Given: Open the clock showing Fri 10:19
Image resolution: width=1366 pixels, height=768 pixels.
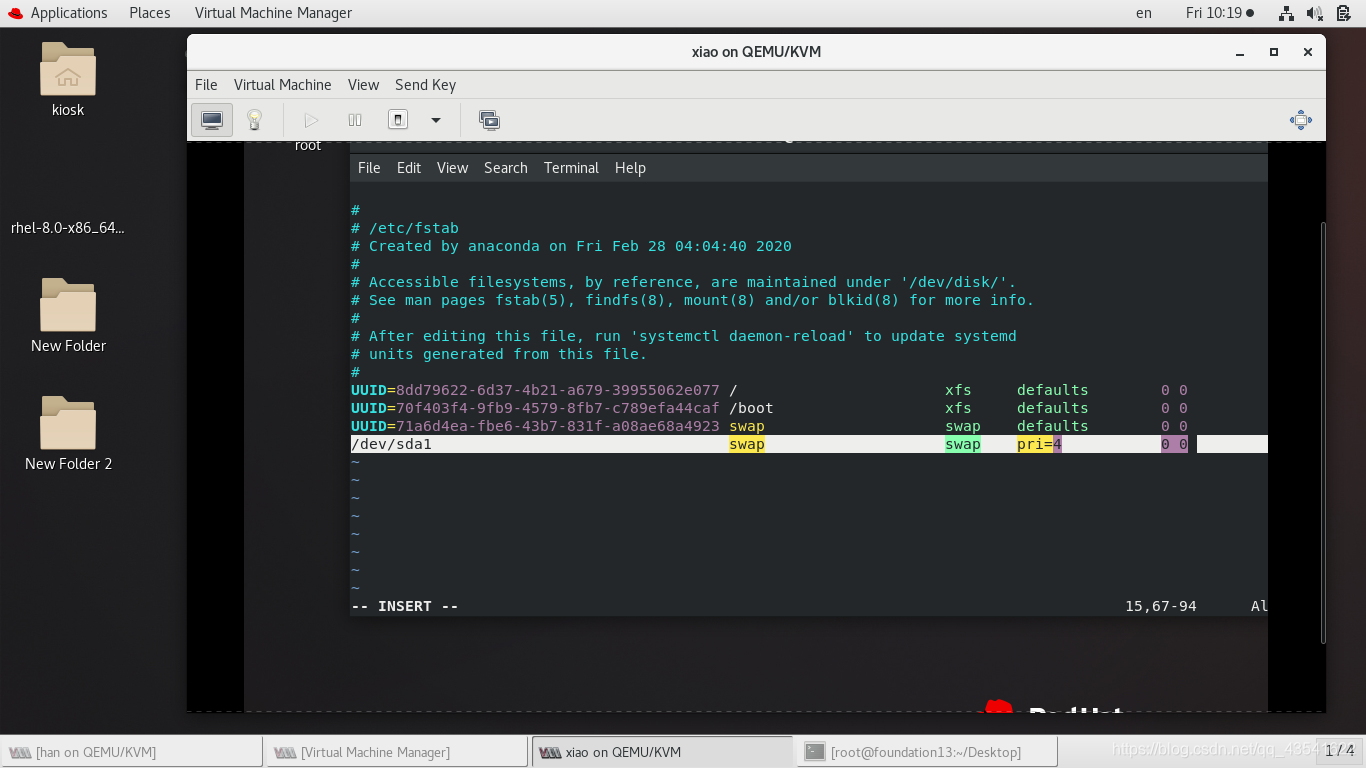Looking at the screenshot, I should [x=1219, y=13].
